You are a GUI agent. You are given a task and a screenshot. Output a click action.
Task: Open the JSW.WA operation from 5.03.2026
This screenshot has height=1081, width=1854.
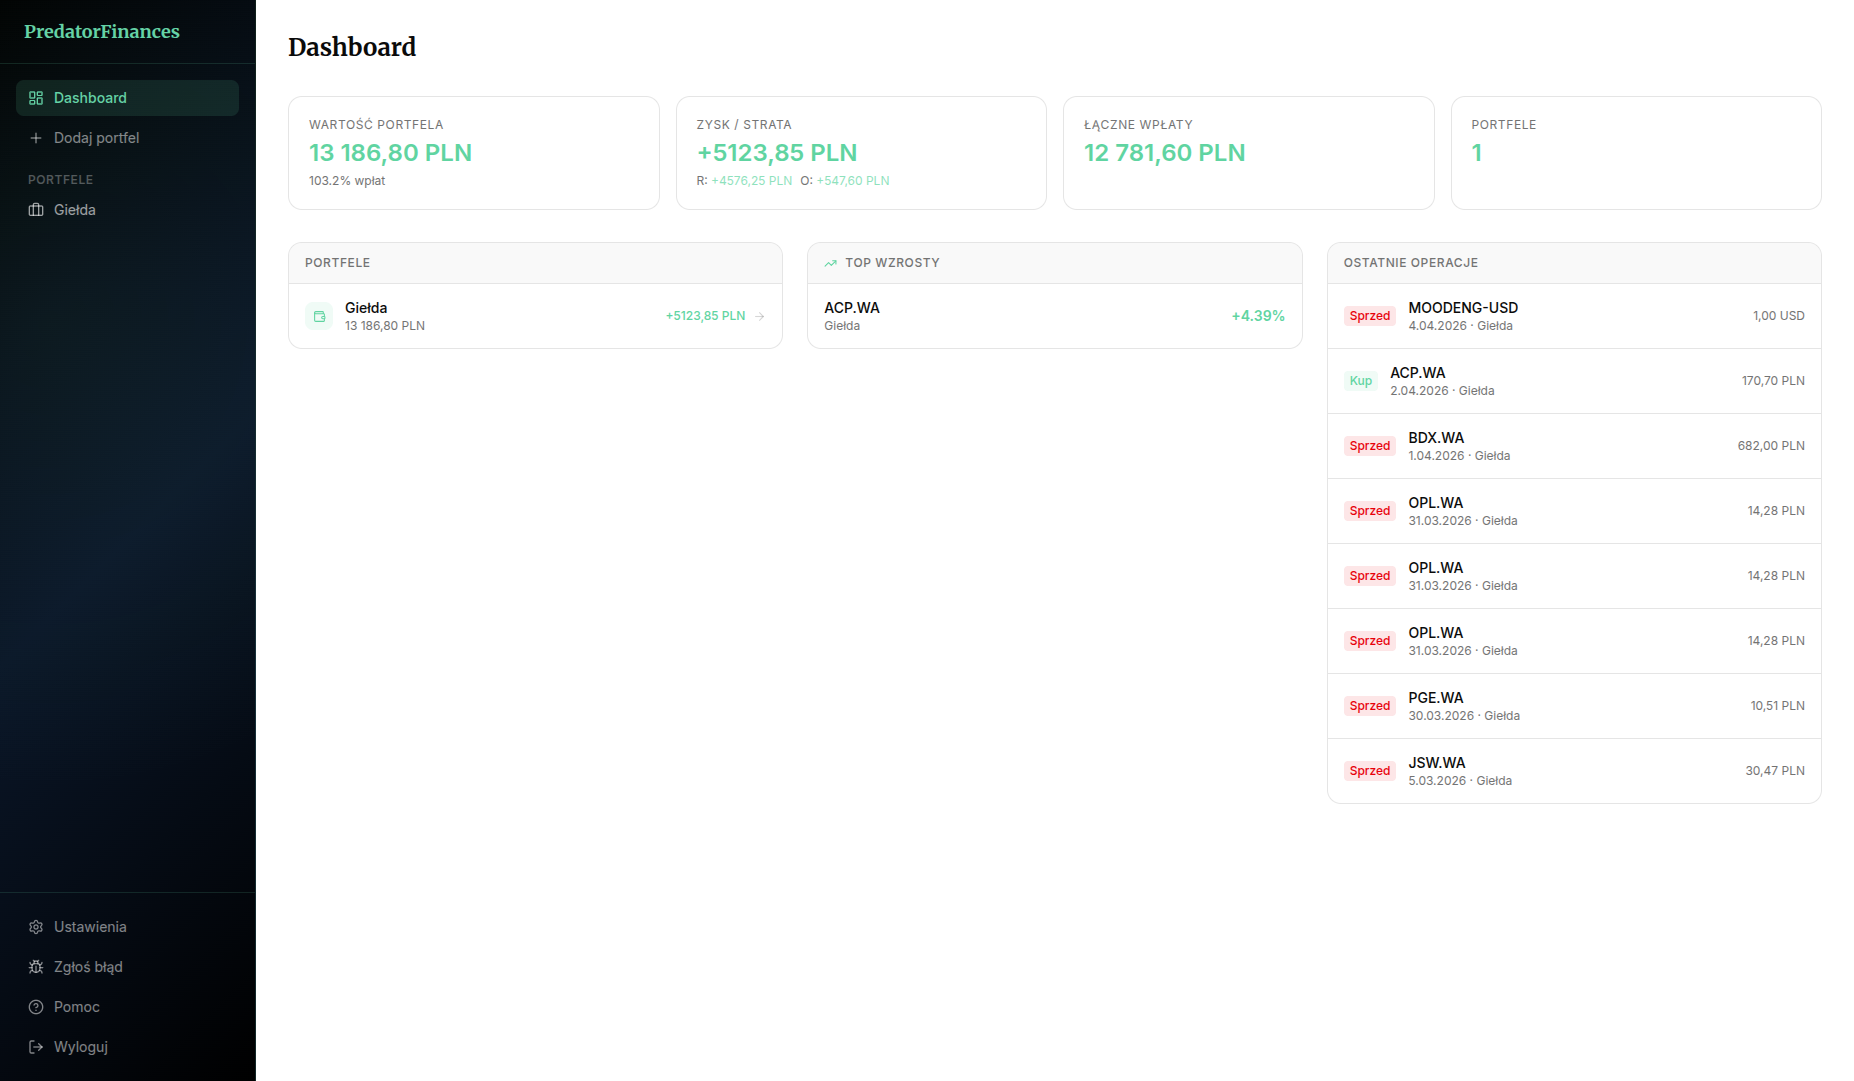tap(1574, 771)
